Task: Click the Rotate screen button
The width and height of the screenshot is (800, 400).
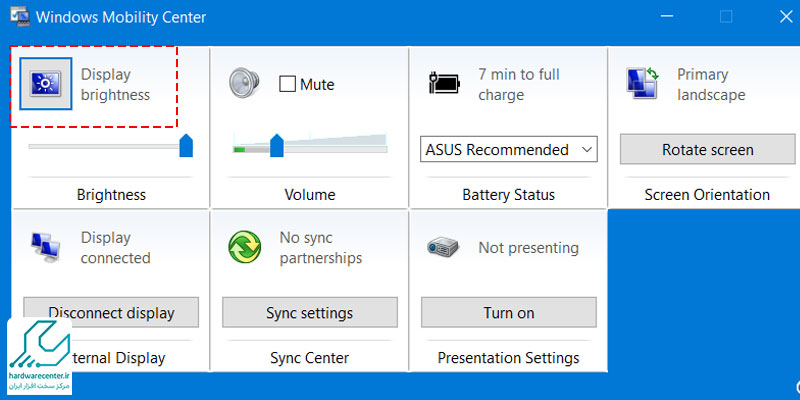Action: click(708, 149)
